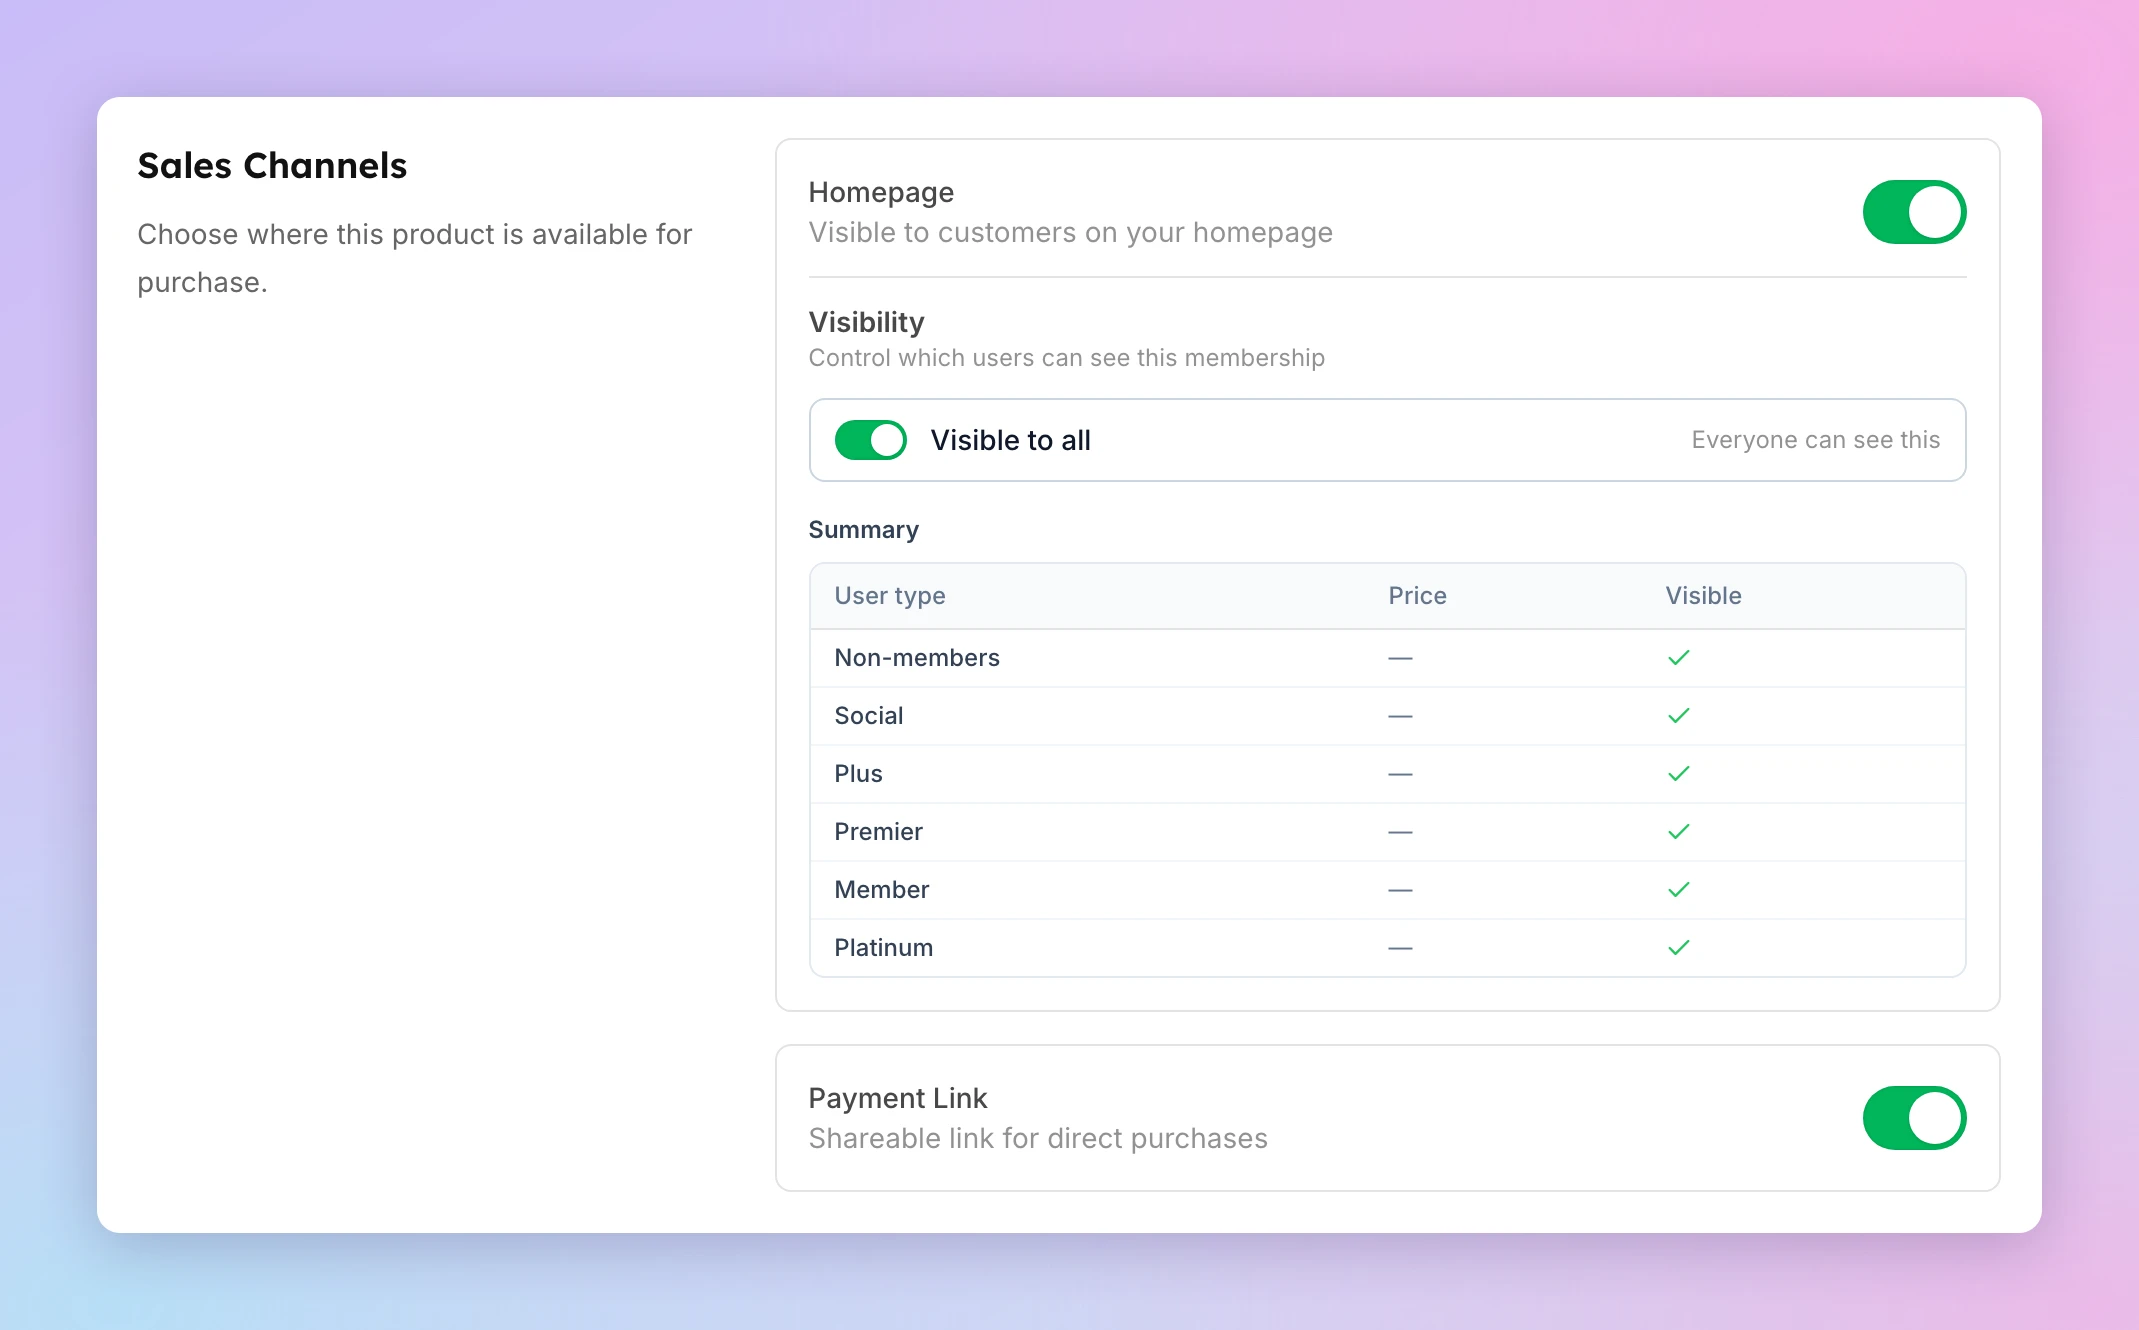Image resolution: width=2139 pixels, height=1330 pixels.
Task: Click the Visible to all label
Action: pos(1010,440)
